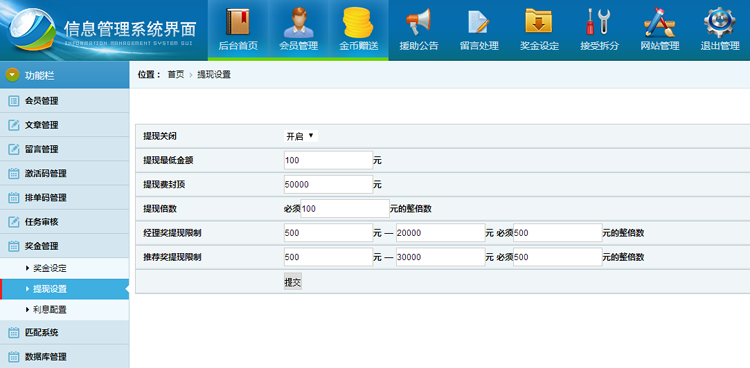The image size is (750, 368).
Task: Select 利息配置 submenu item
Action: [65, 310]
